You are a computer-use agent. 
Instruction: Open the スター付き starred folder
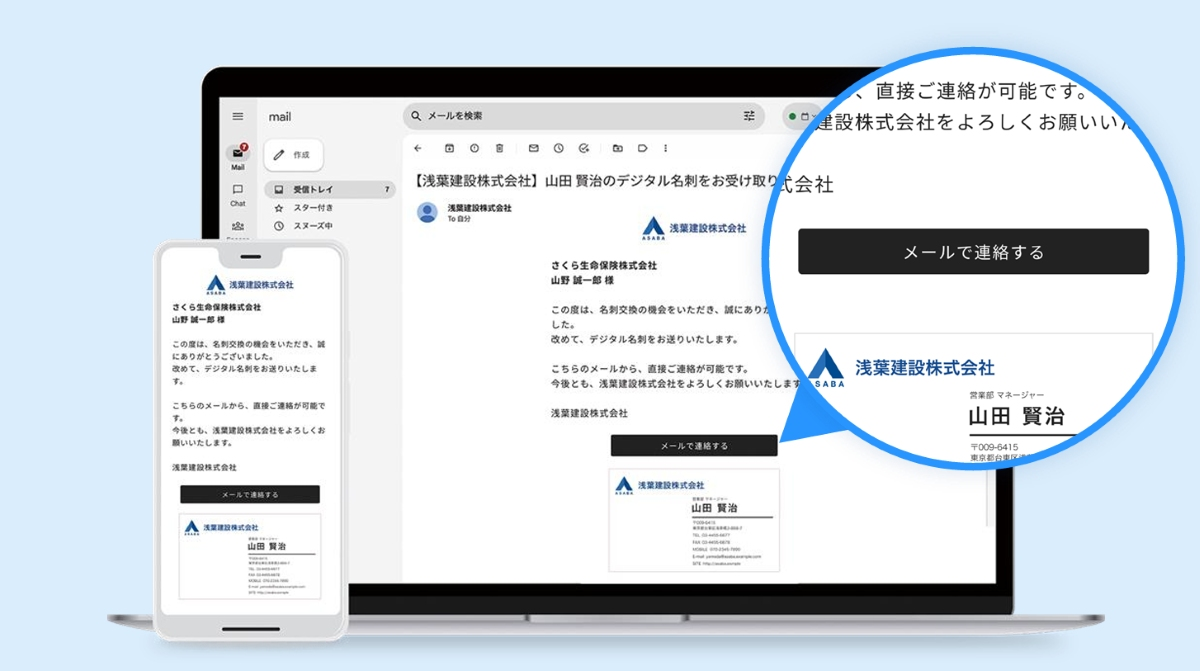(313, 208)
